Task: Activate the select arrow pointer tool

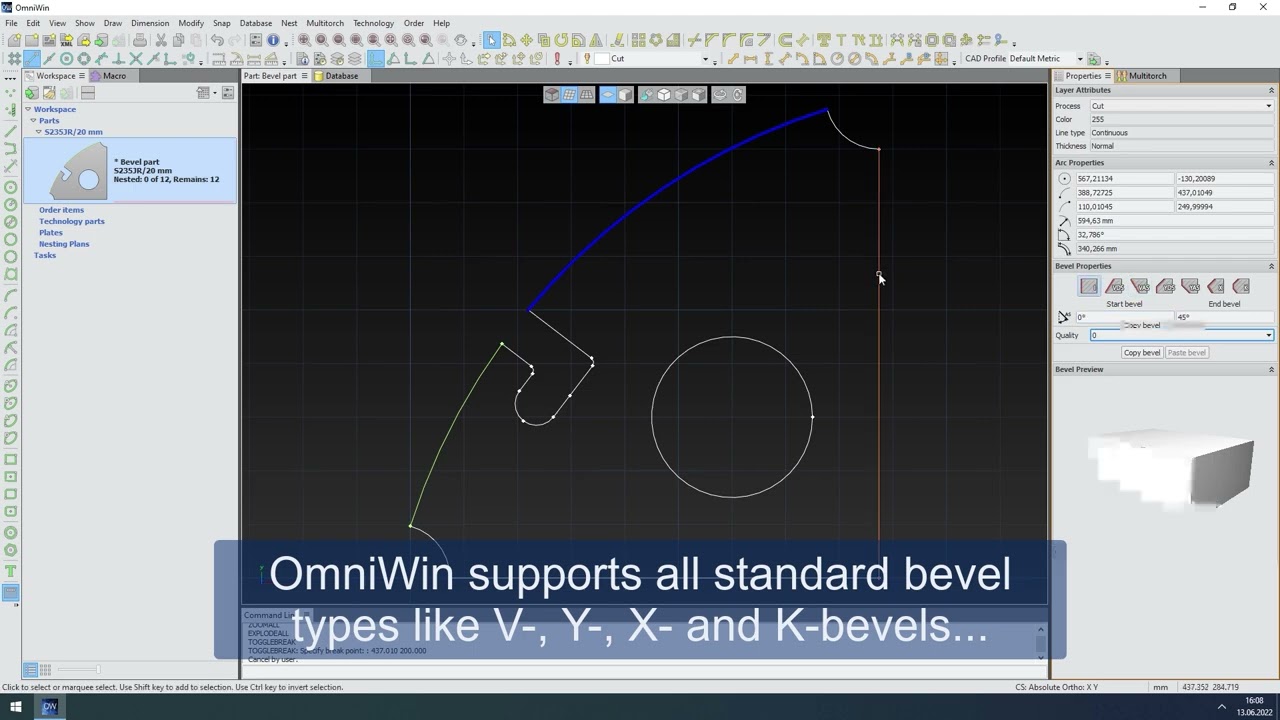Action: point(491,40)
